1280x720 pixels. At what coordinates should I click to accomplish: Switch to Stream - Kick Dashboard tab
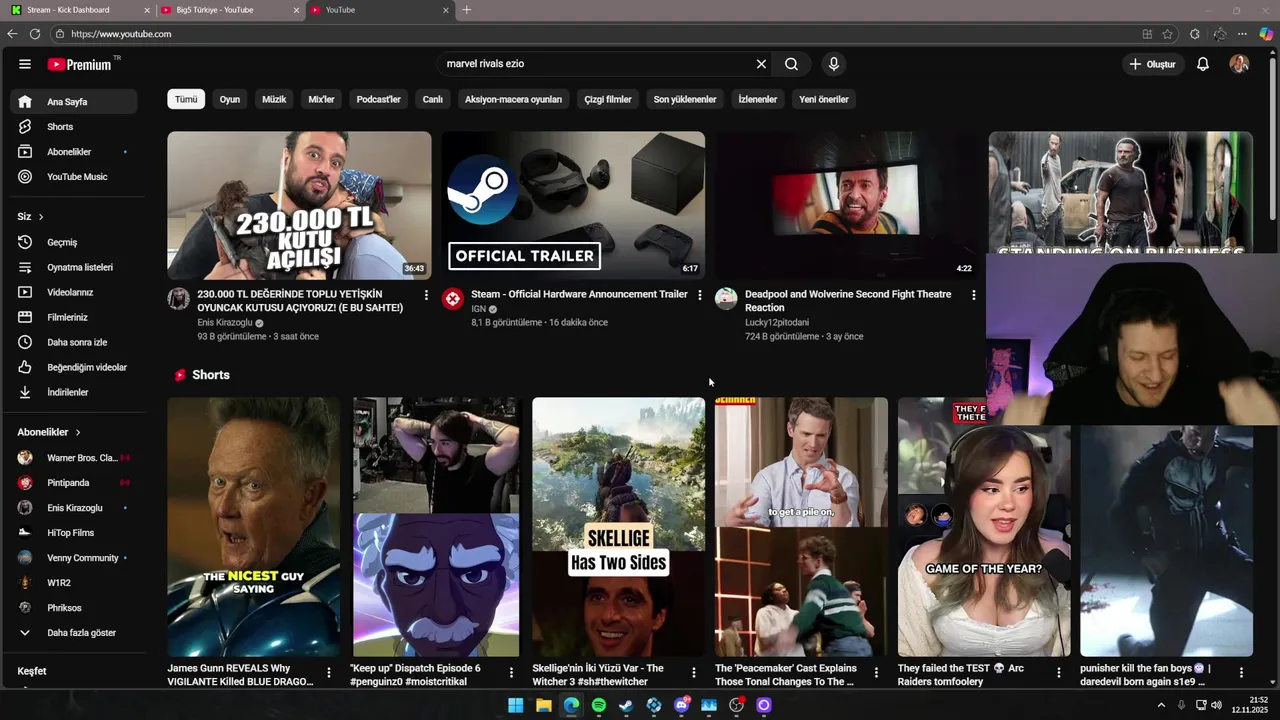(78, 10)
